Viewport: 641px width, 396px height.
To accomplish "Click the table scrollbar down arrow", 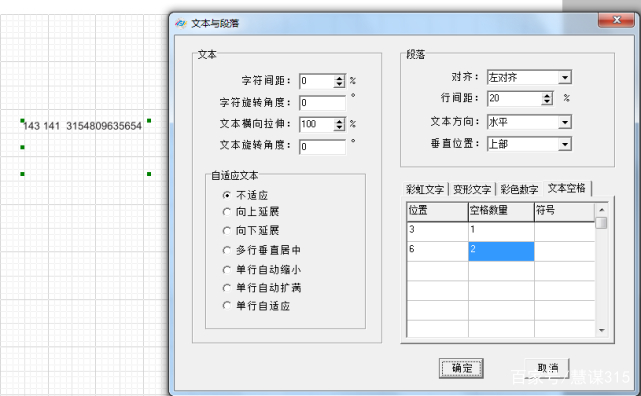I will coord(601,330).
